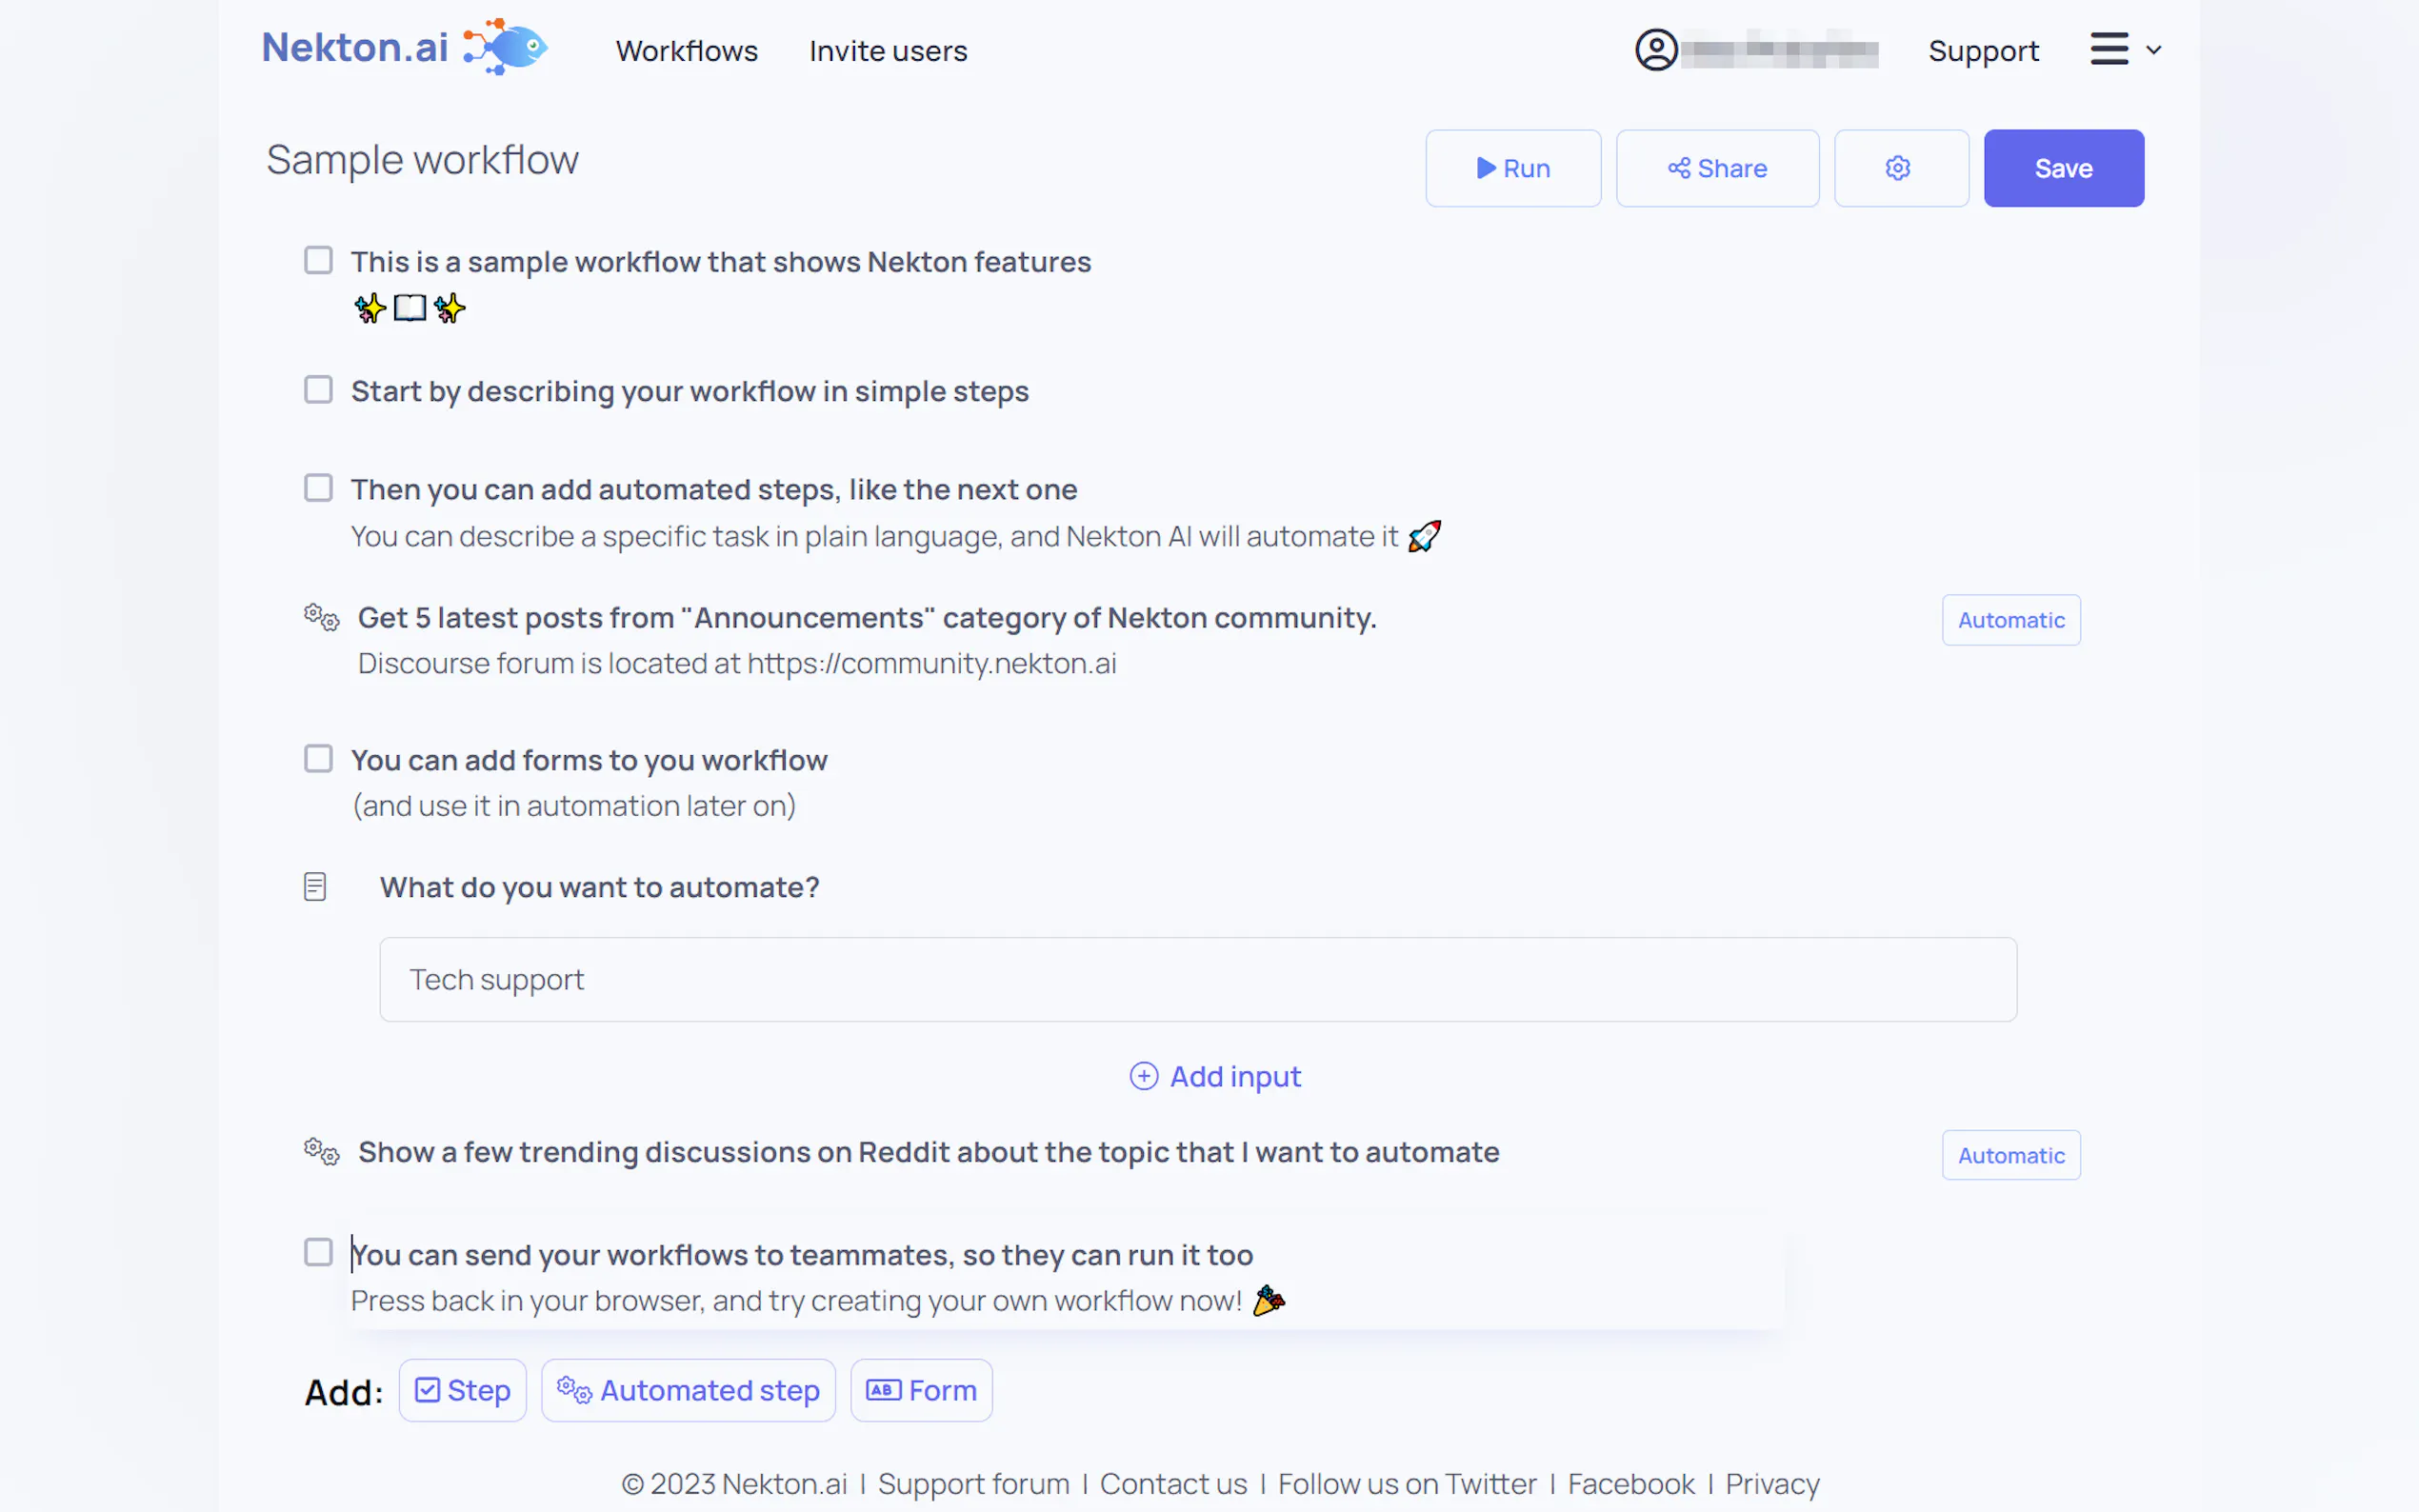
Task: Click the plus circle Add input icon
Action: [x=1143, y=1076]
